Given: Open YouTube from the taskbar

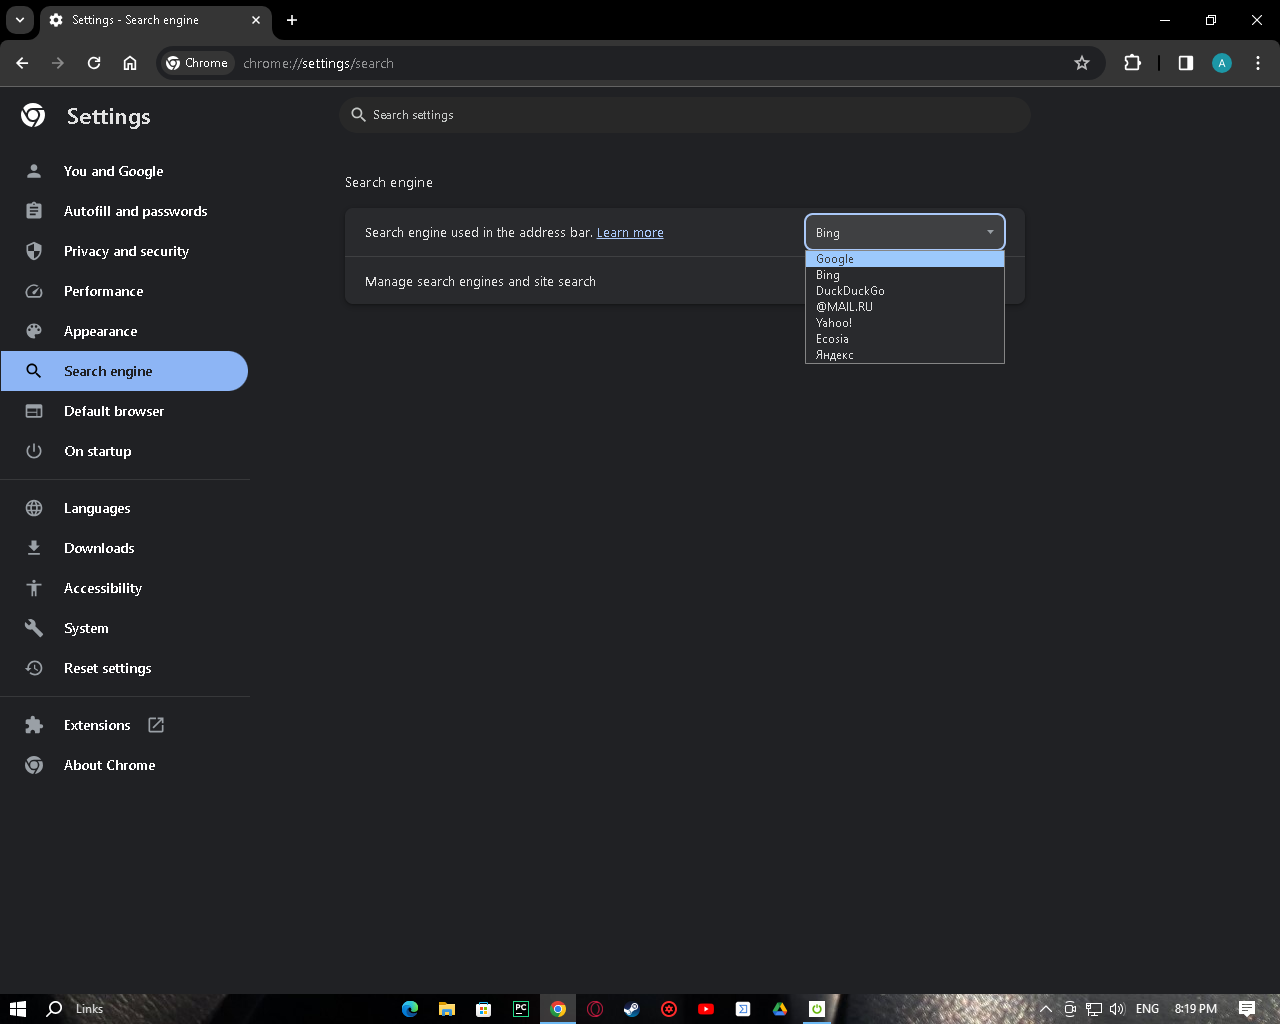Looking at the screenshot, I should [x=706, y=1009].
